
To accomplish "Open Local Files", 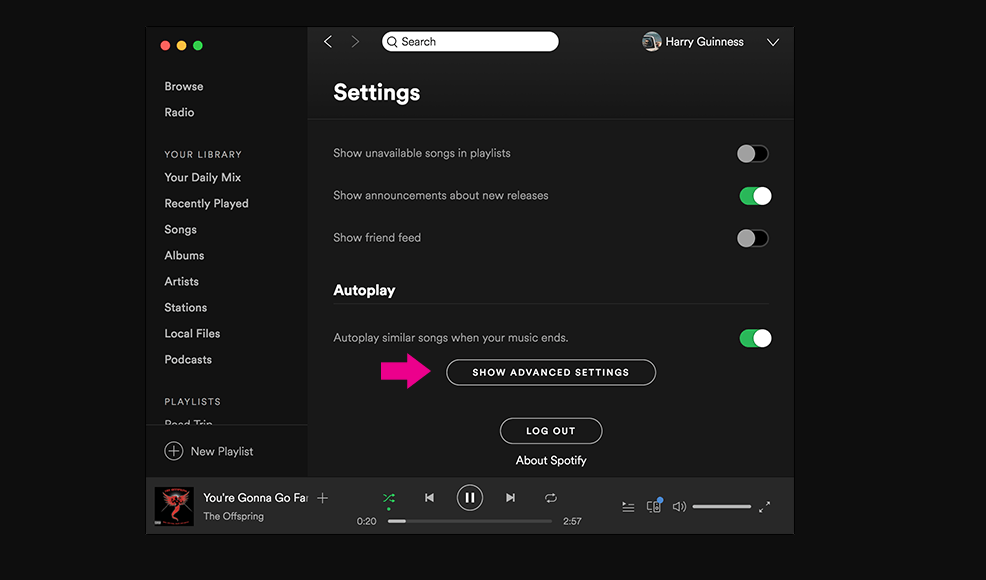I will tap(192, 333).
